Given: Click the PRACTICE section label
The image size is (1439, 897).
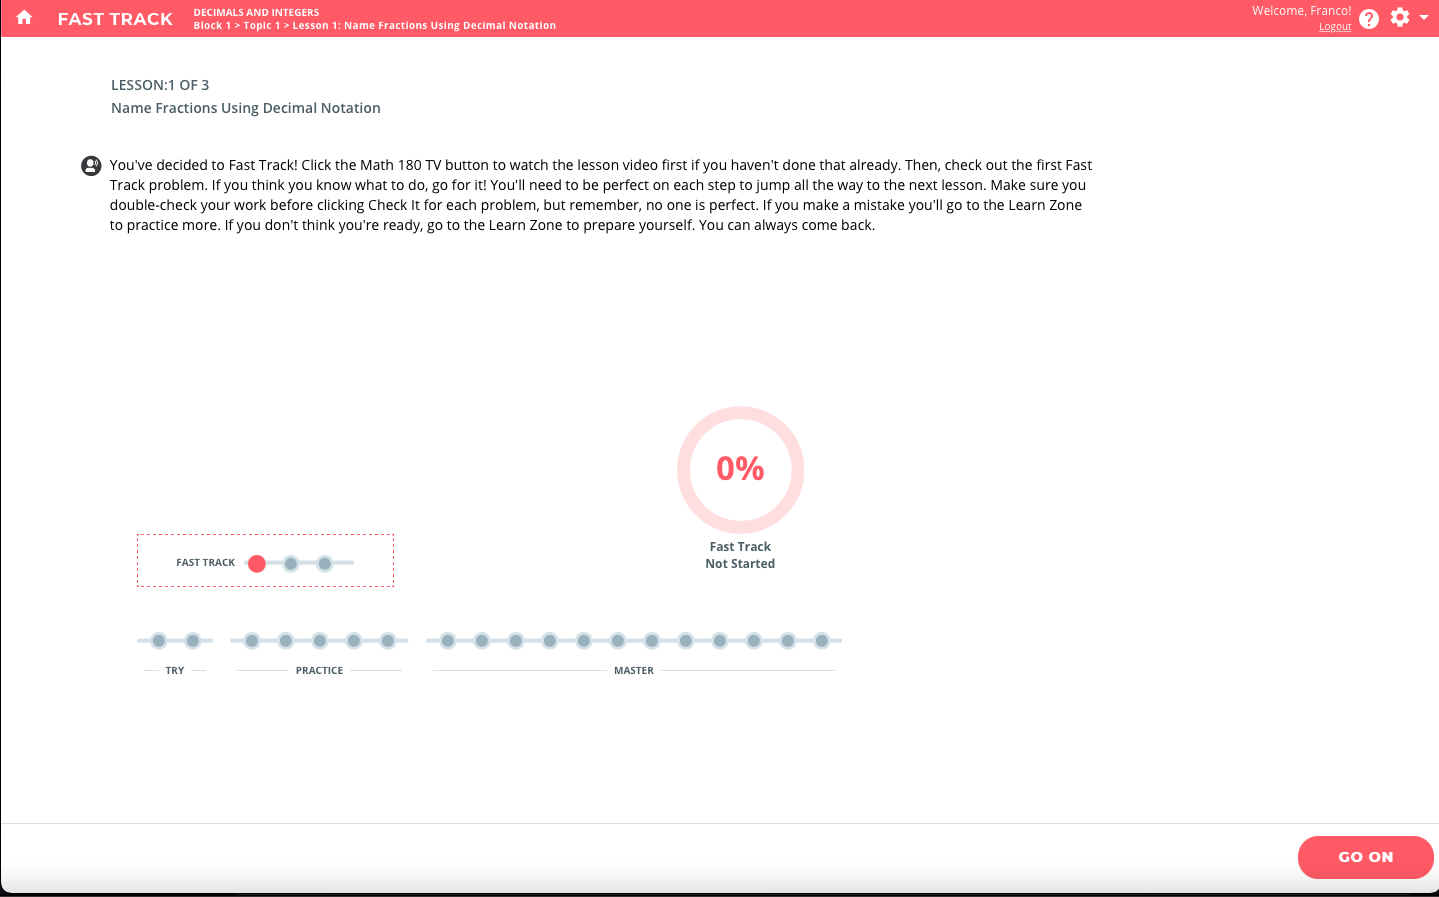Looking at the screenshot, I should [x=319, y=671].
